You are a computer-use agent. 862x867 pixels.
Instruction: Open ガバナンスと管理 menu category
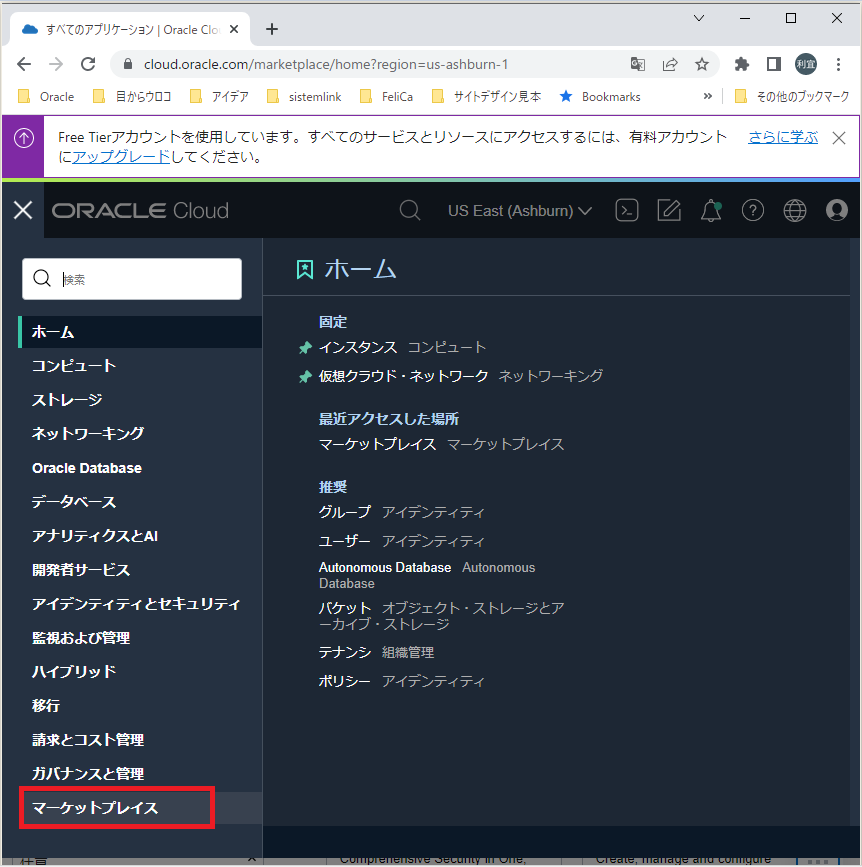click(x=88, y=774)
